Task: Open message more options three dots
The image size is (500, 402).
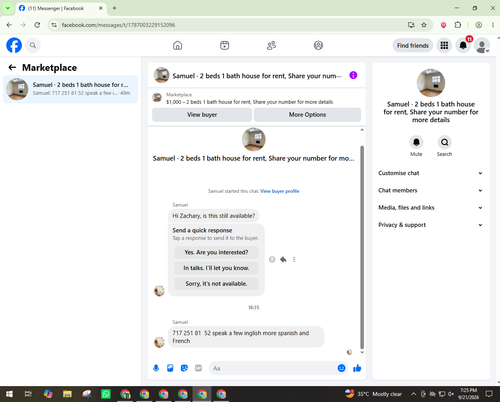Action: pos(294,259)
